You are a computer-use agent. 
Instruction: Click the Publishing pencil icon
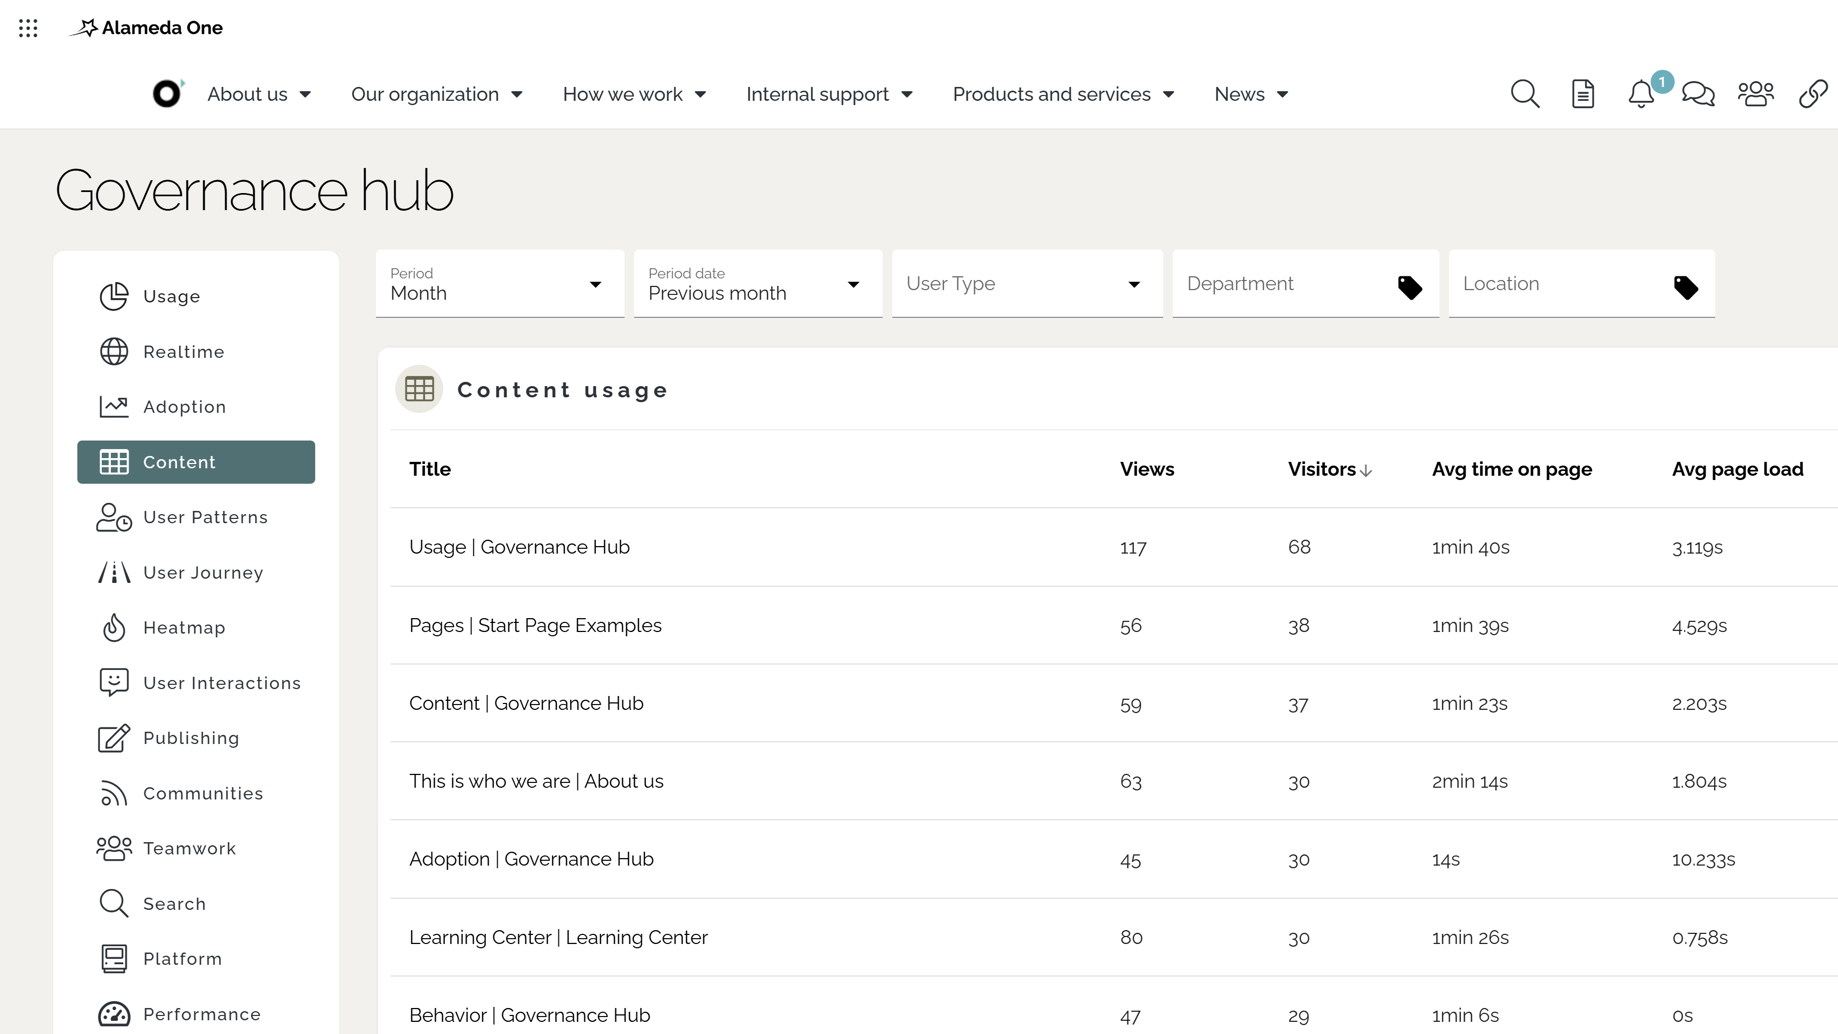114,738
